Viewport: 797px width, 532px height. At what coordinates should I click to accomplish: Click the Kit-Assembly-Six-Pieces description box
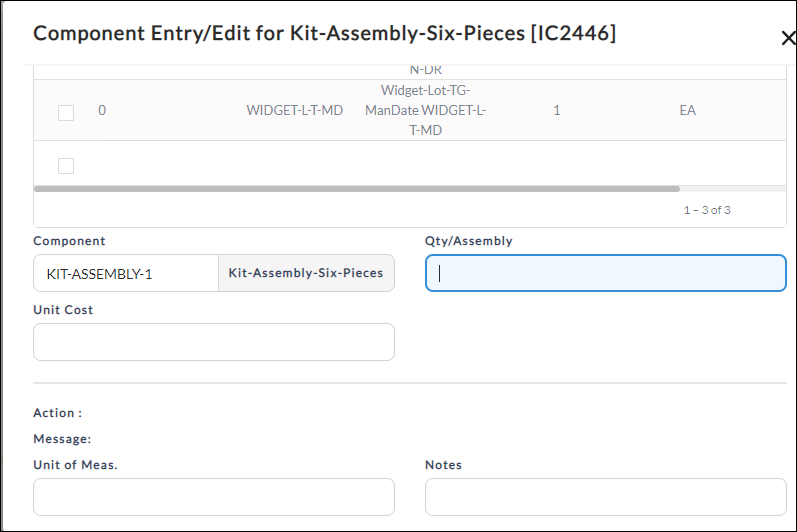pyautogui.click(x=306, y=273)
